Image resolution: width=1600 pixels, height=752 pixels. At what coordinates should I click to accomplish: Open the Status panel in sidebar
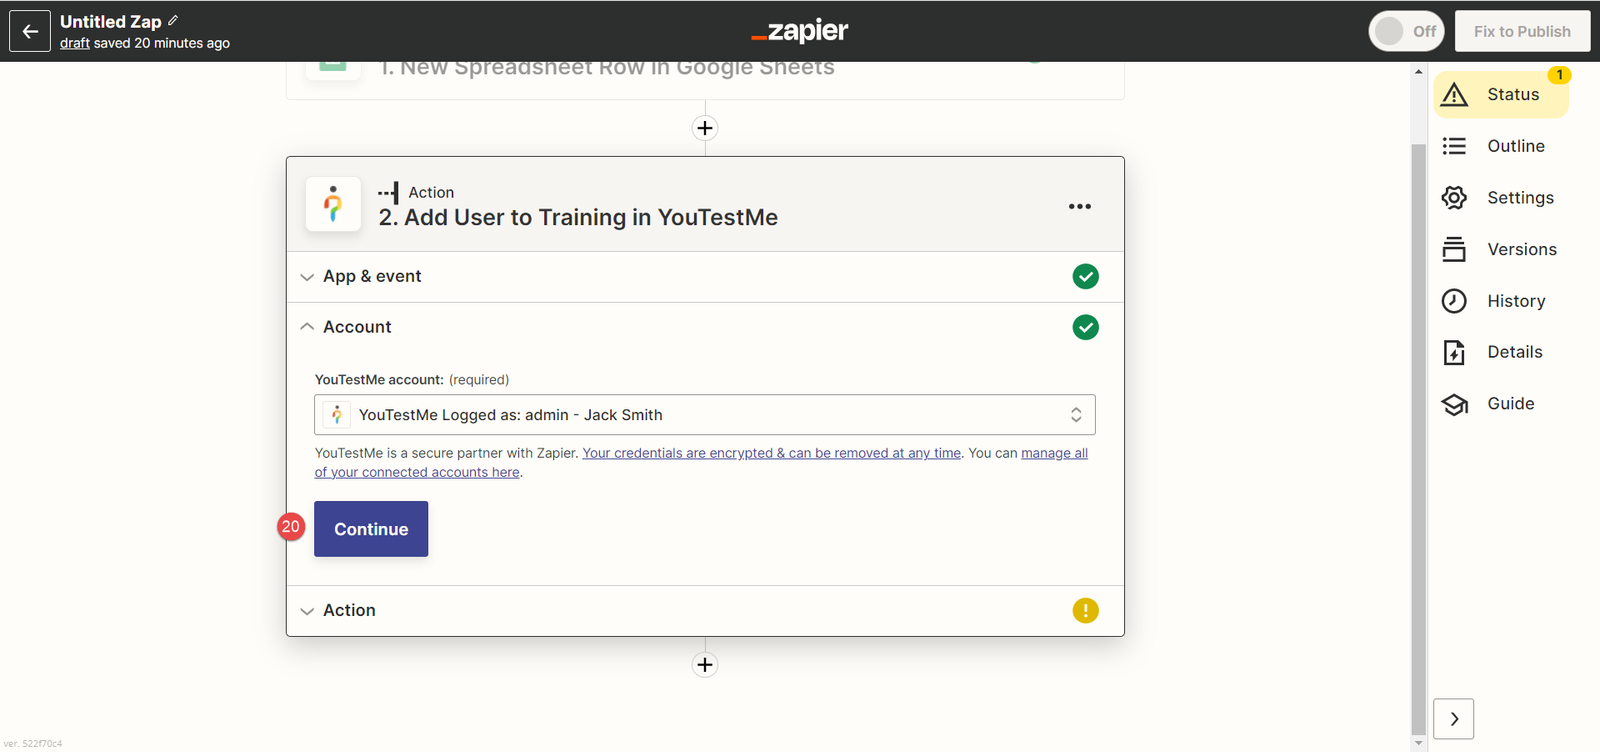(1501, 95)
